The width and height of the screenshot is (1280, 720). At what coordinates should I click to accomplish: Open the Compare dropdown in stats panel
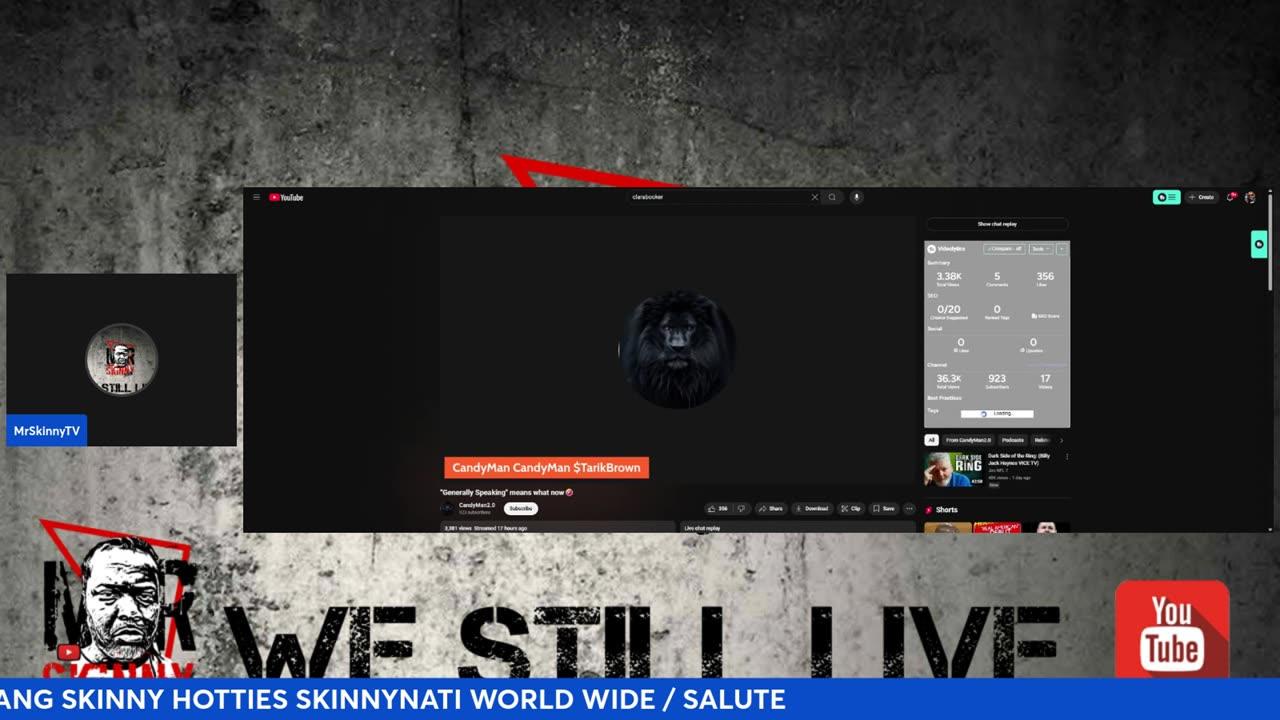click(x=1004, y=248)
